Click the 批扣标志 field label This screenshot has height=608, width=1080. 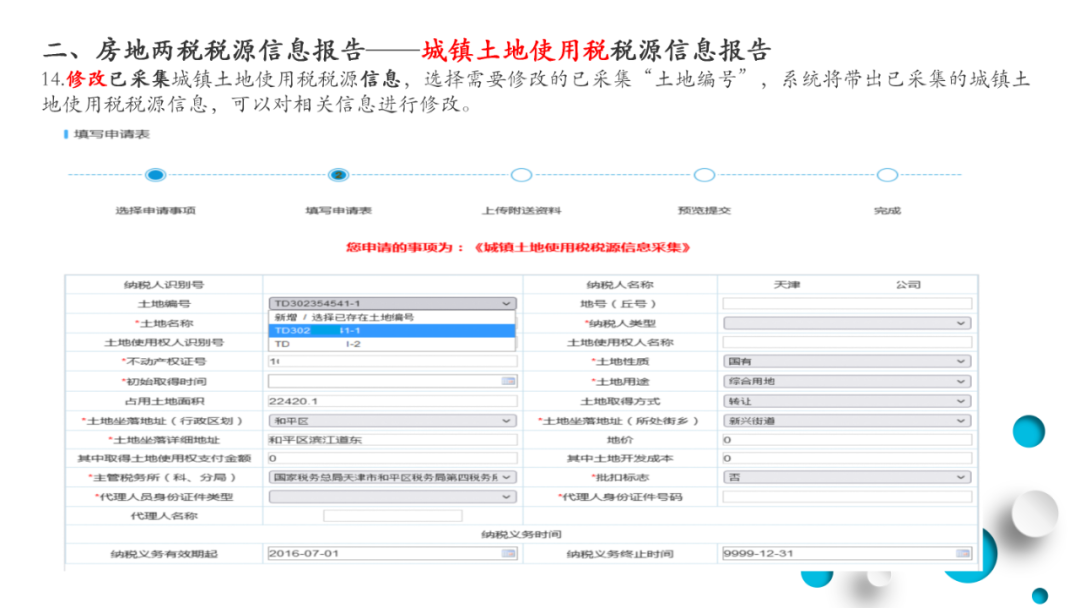[x=620, y=477]
